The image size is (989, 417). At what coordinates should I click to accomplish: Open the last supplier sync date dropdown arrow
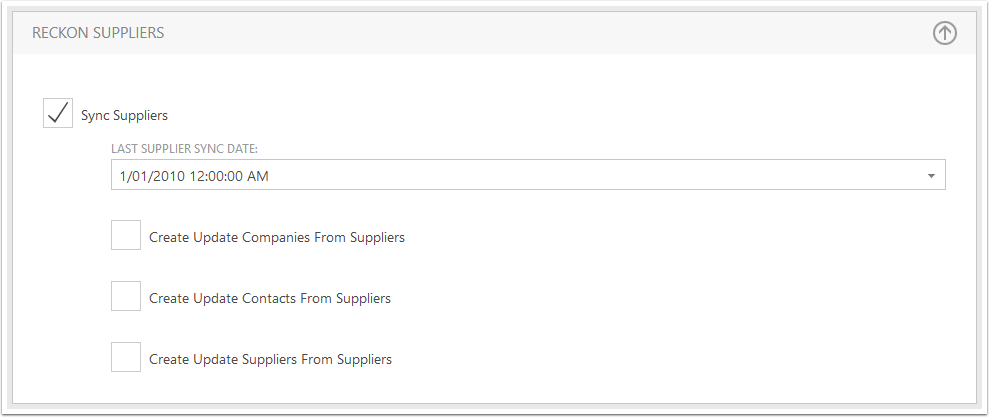[931, 176]
